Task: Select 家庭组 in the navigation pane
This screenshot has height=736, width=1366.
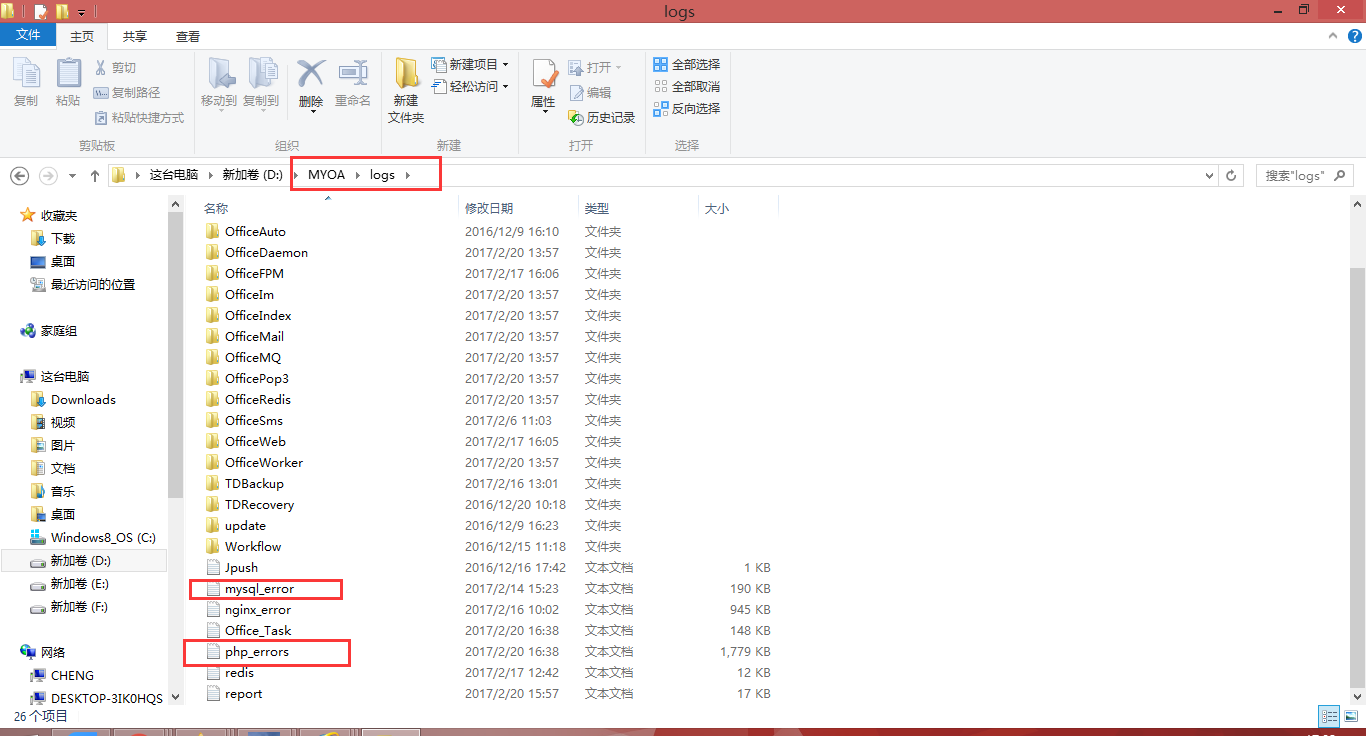Action: tap(59, 330)
